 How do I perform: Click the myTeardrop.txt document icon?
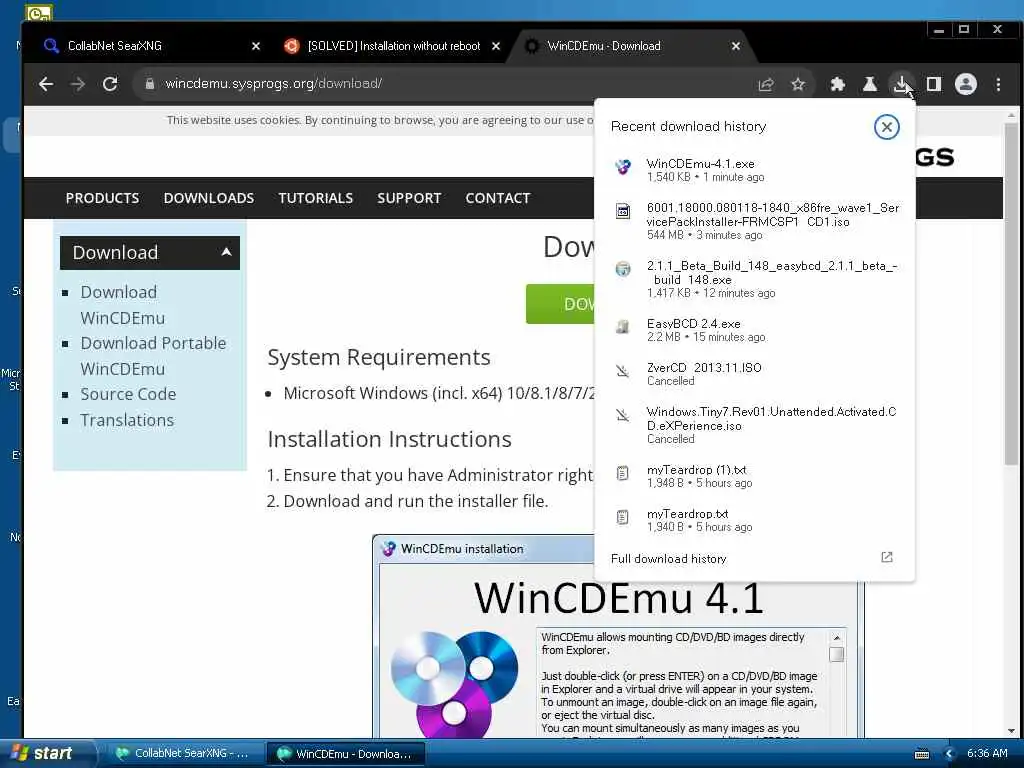[623, 517]
